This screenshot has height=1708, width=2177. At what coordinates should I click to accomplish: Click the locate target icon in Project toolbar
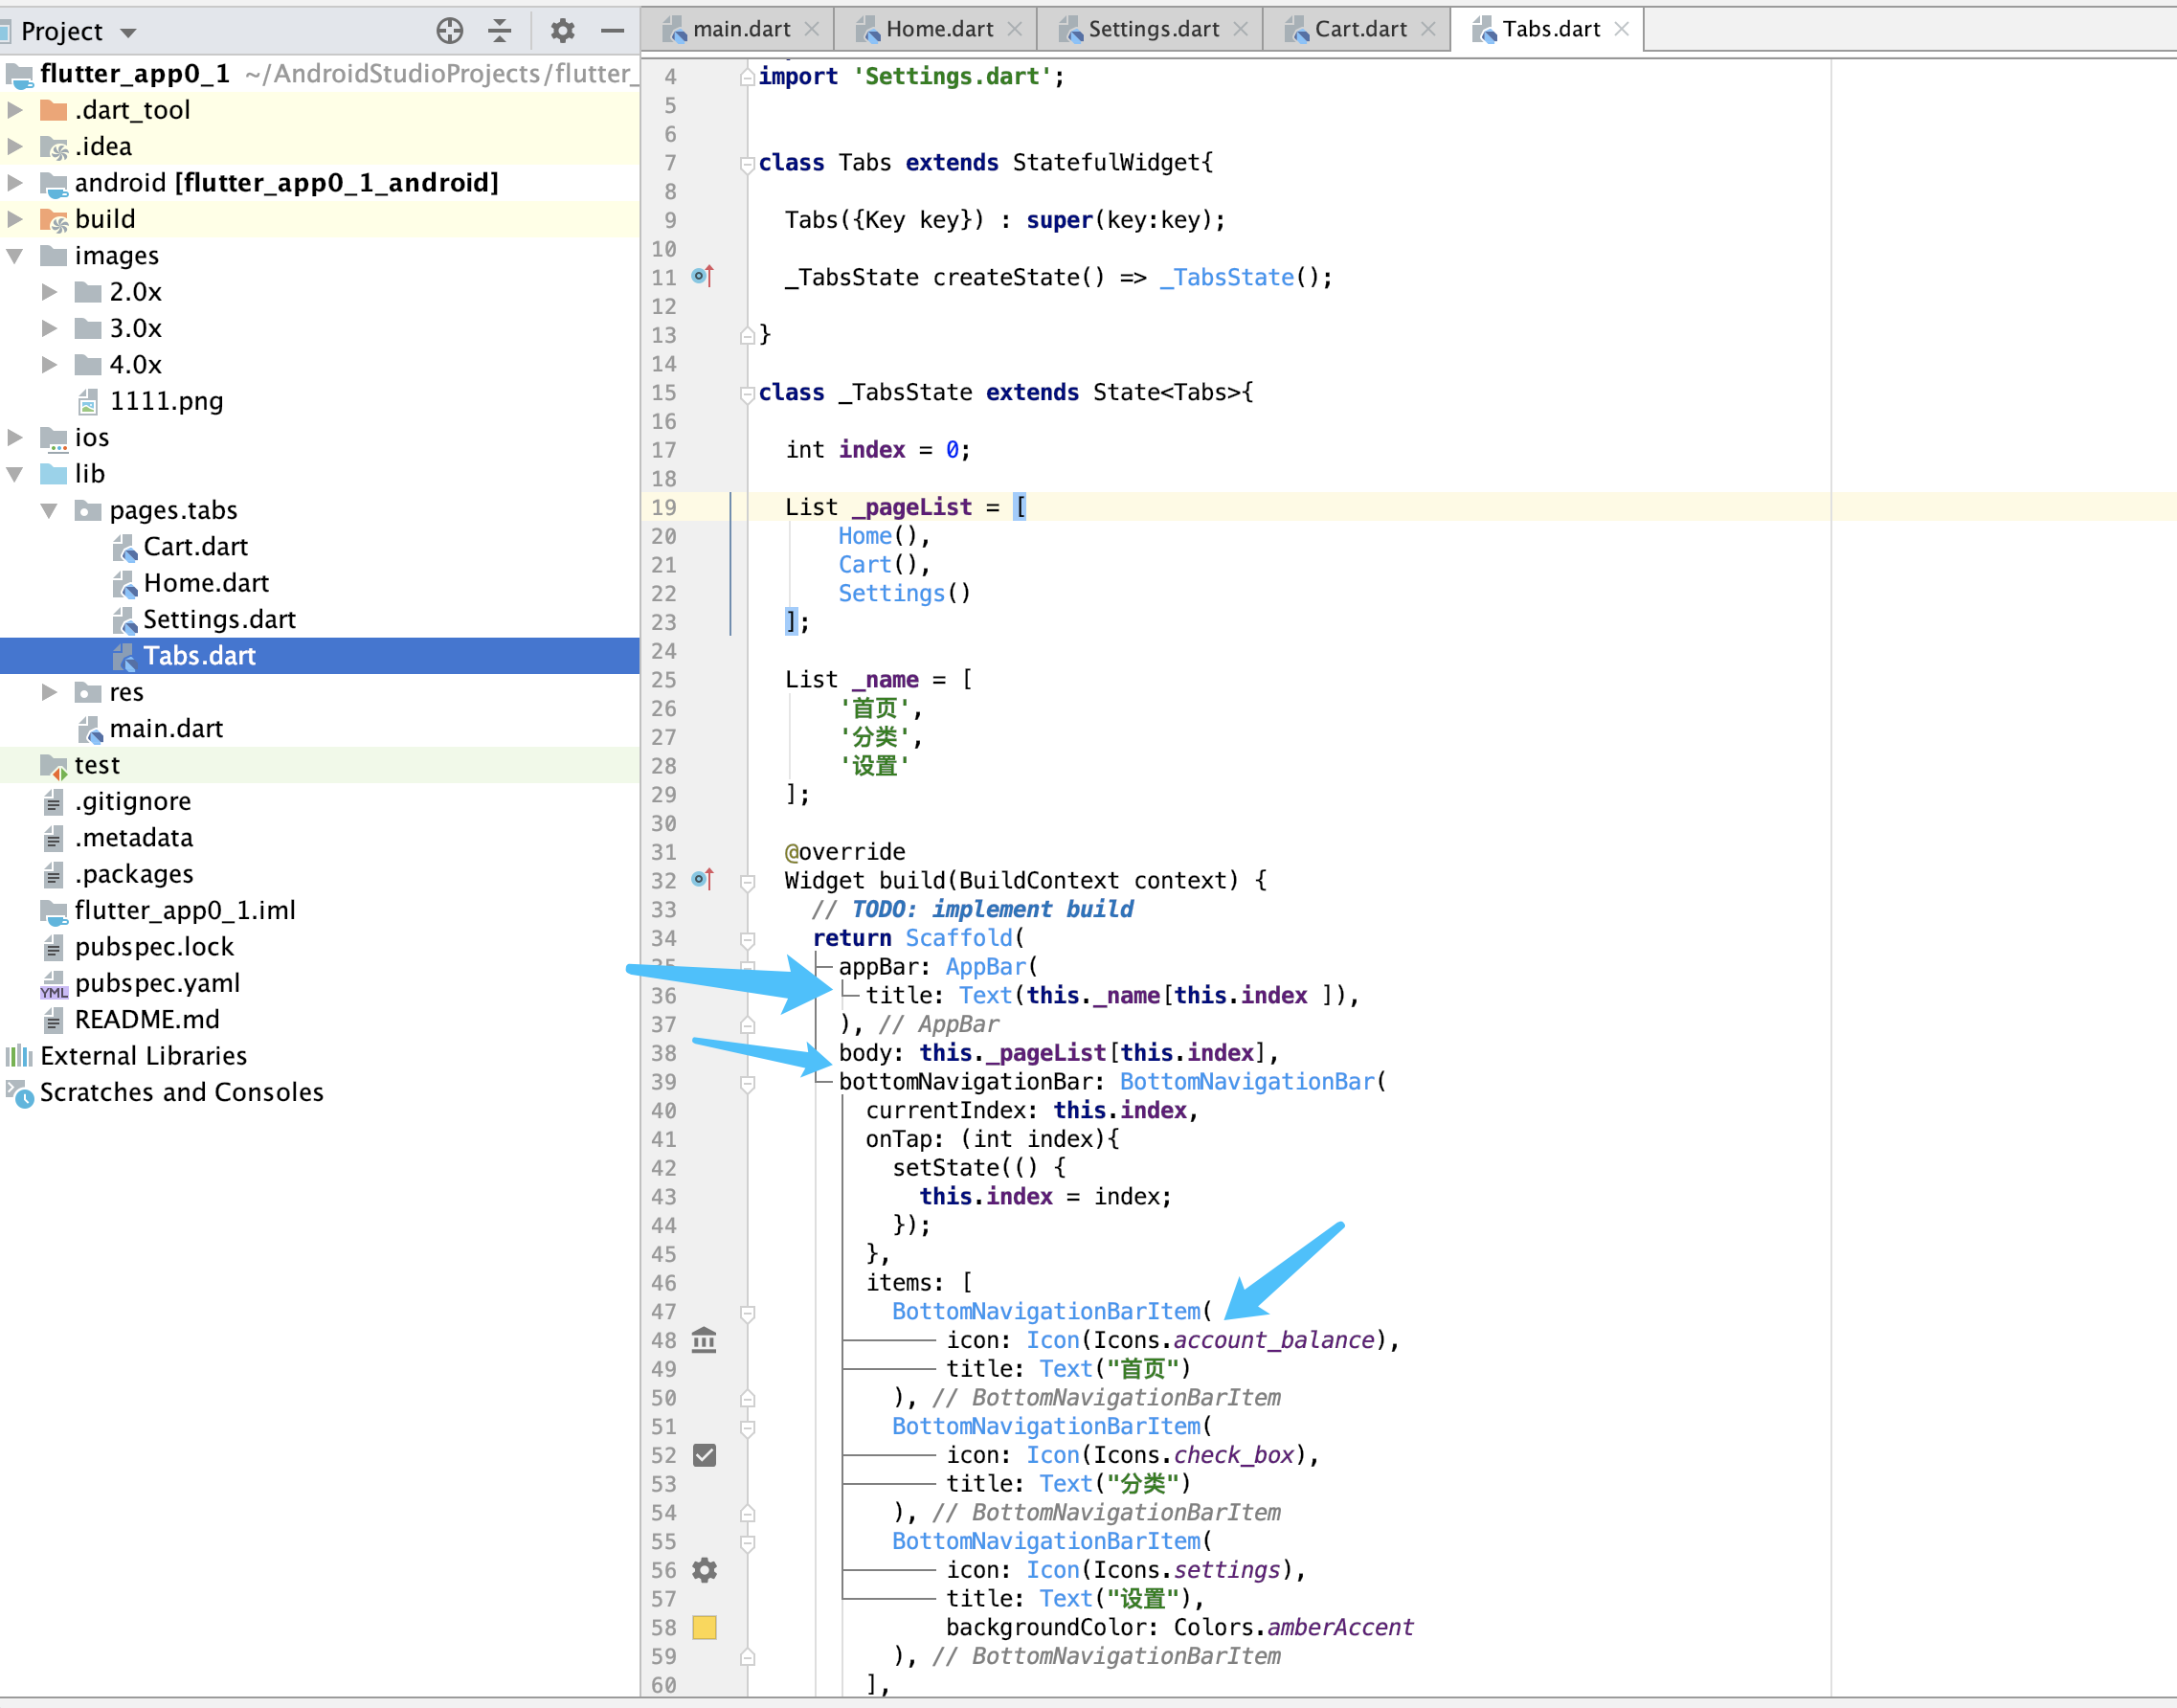pyautogui.click(x=450, y=31)
